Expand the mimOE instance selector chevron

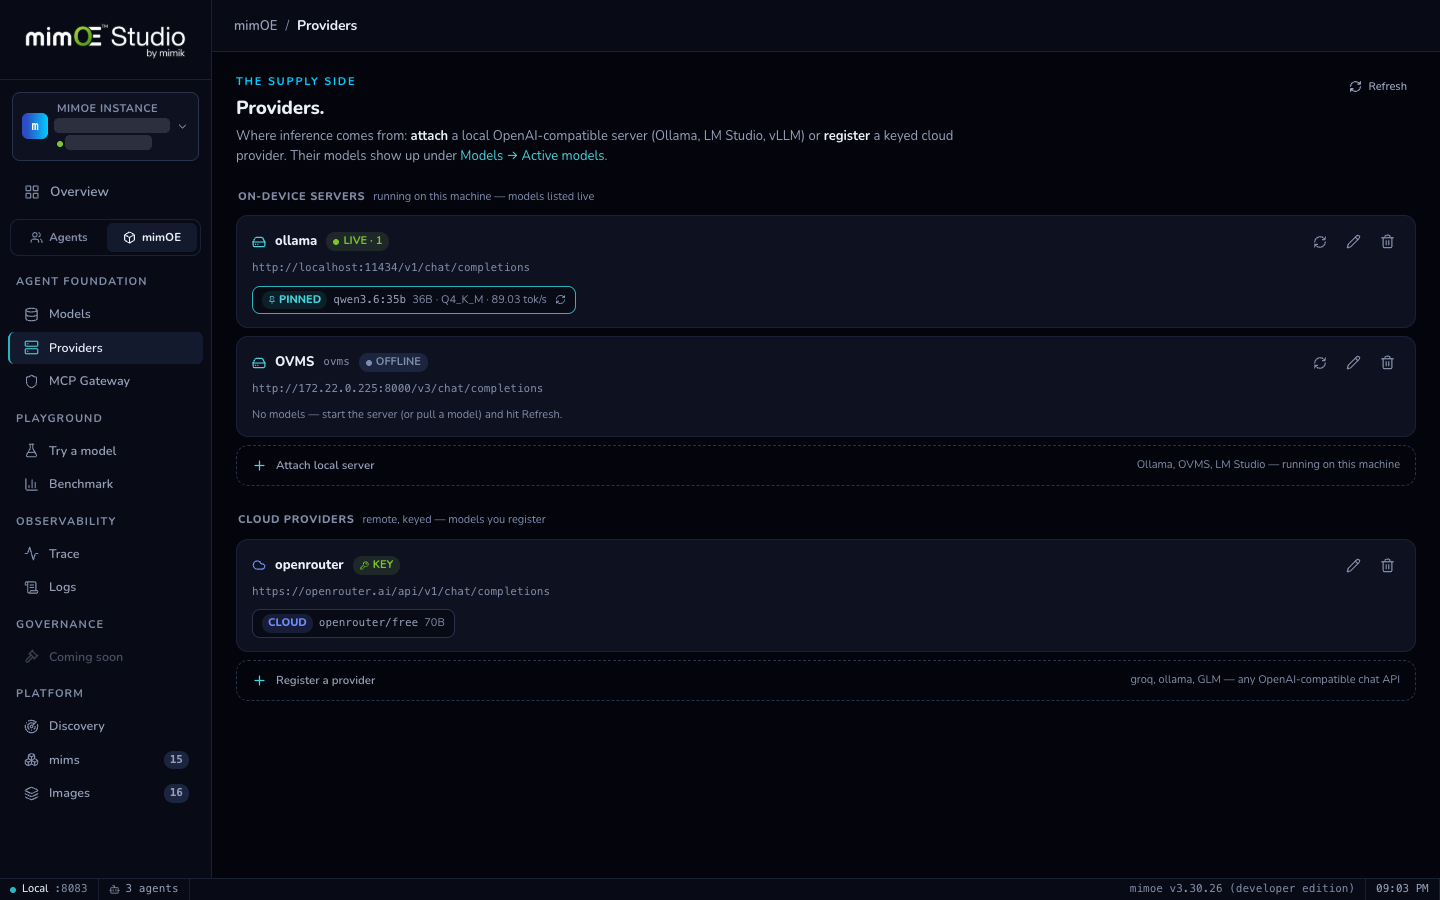182,127
